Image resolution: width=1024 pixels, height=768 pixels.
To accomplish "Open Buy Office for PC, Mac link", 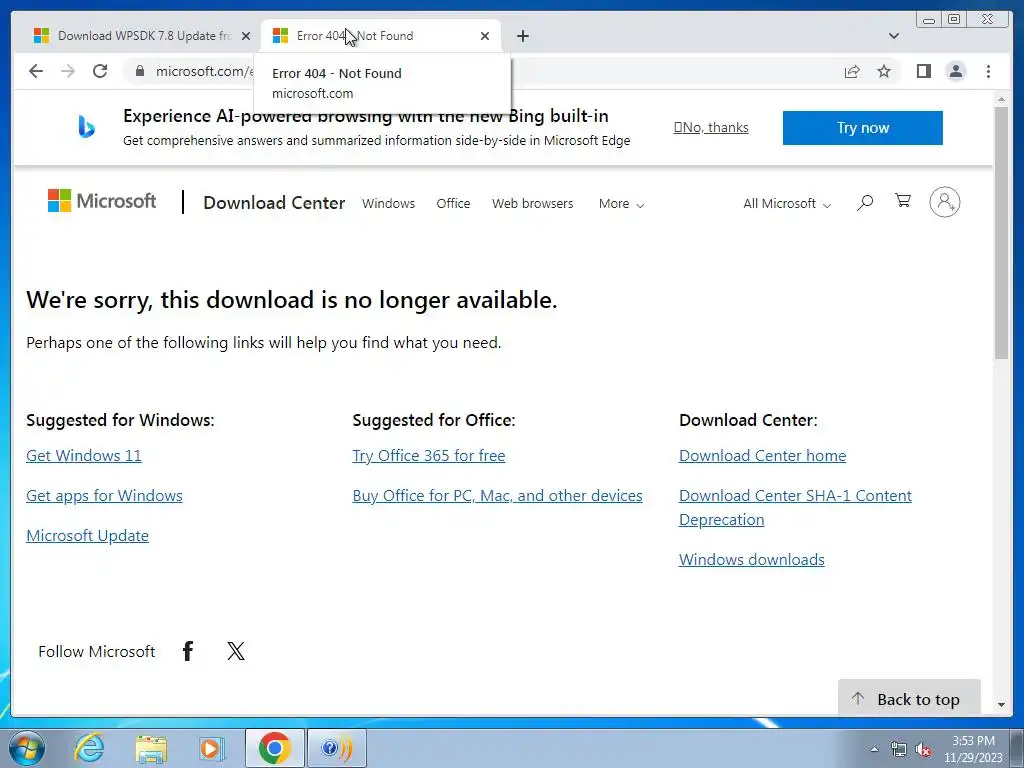I will coord(498,496).
